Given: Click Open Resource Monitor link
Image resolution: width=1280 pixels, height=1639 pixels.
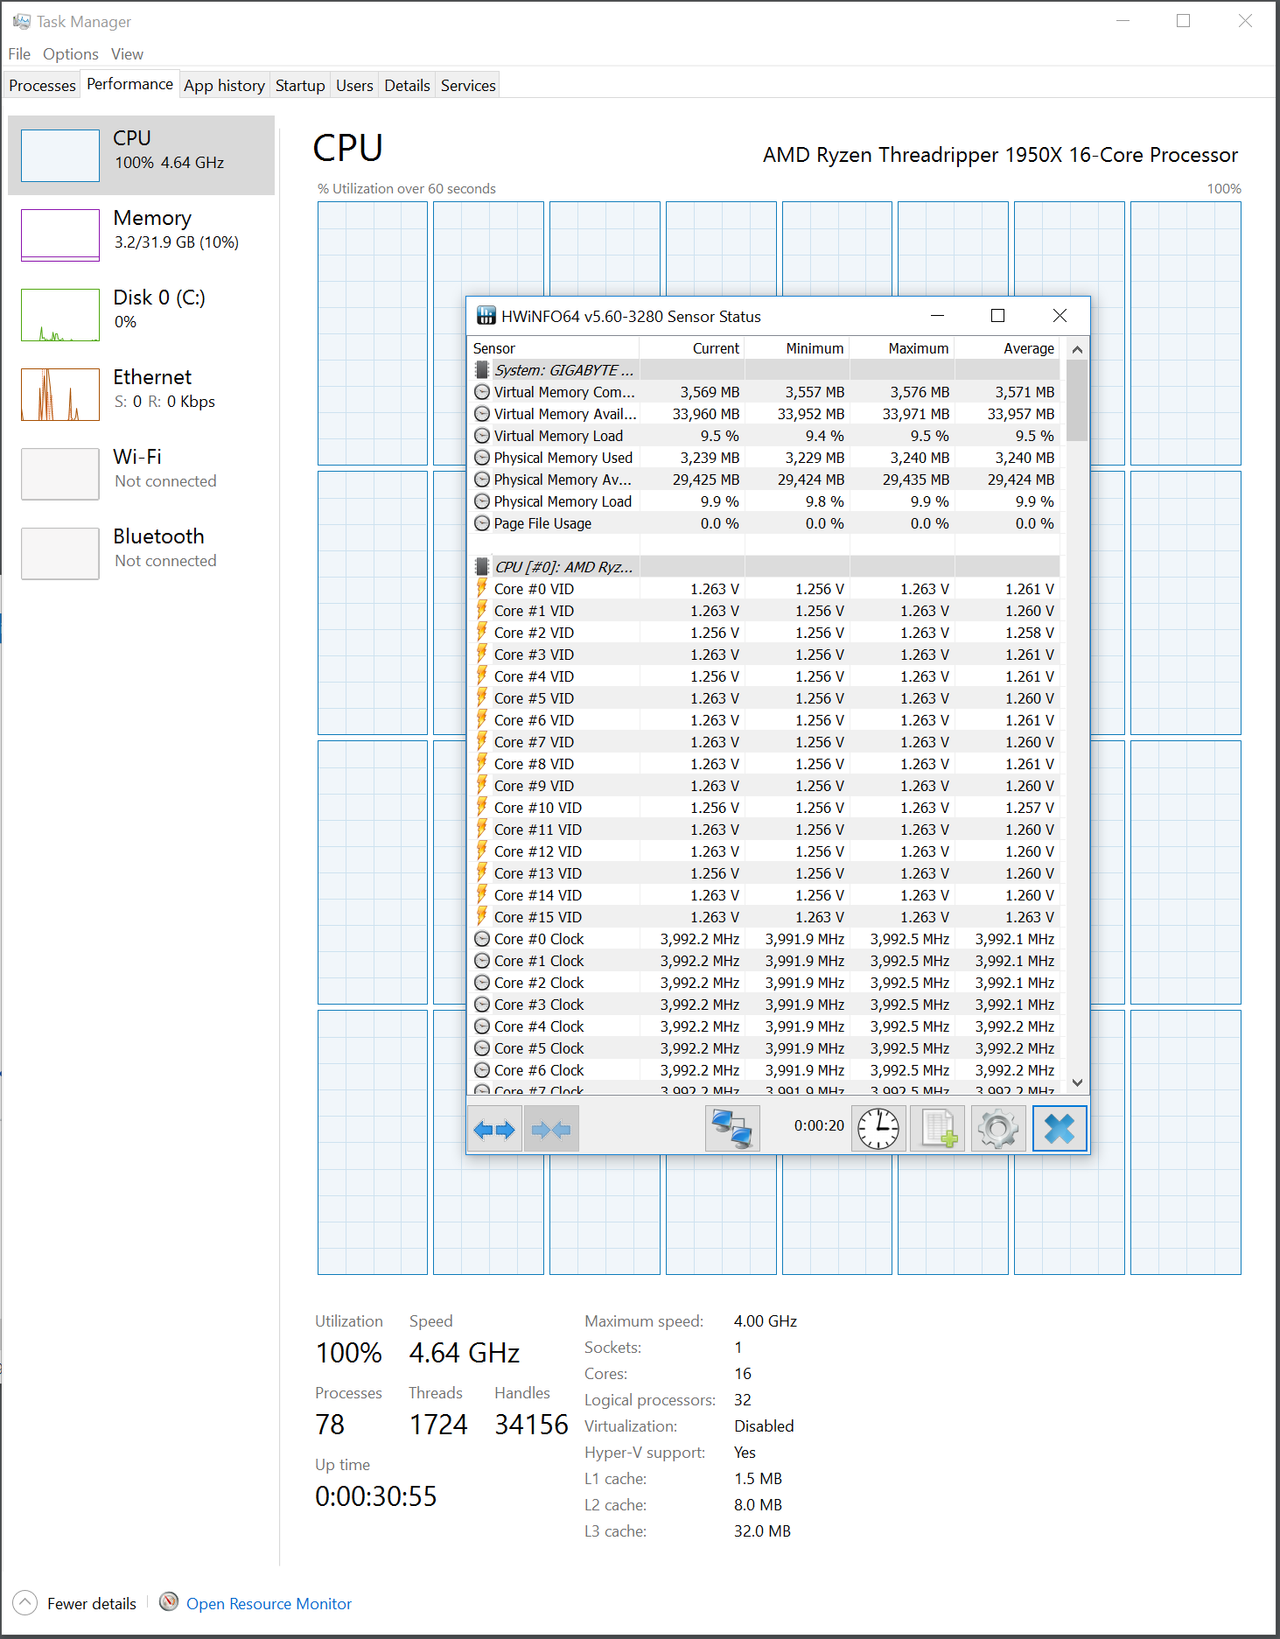Looking at the screenshot, I should pyautogui.click(x=269, y=1604).
